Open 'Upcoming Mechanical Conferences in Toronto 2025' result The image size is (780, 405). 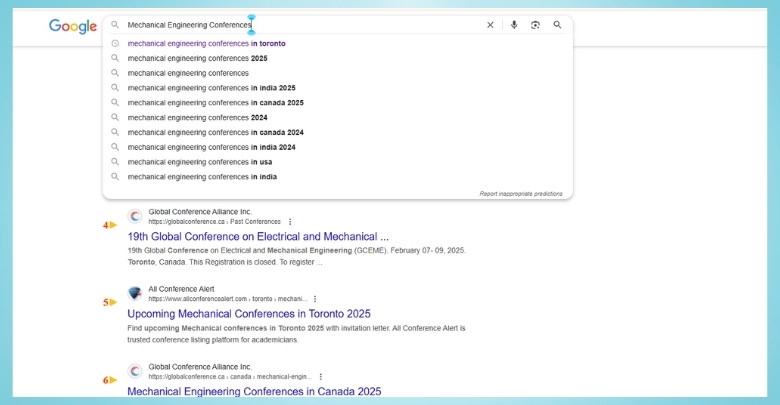(249, 313)
